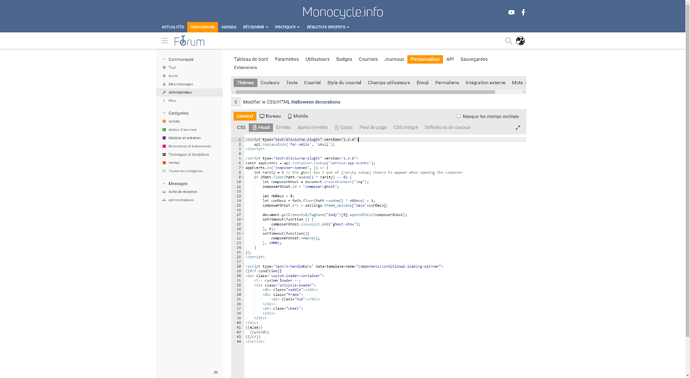Select the En-tête editor tab
Image resolution: width=690 pixels, height=378 pixels.
[283, 128]
